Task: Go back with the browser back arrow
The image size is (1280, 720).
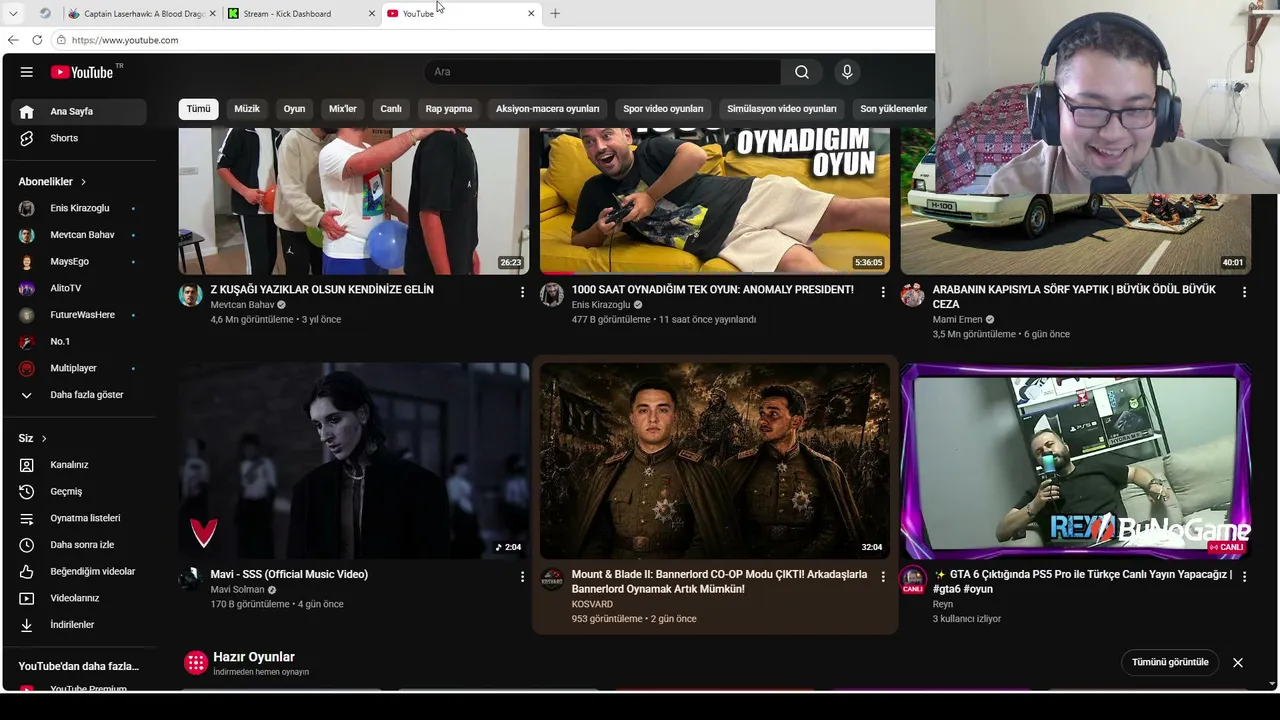Action: (x=13, y=40)
